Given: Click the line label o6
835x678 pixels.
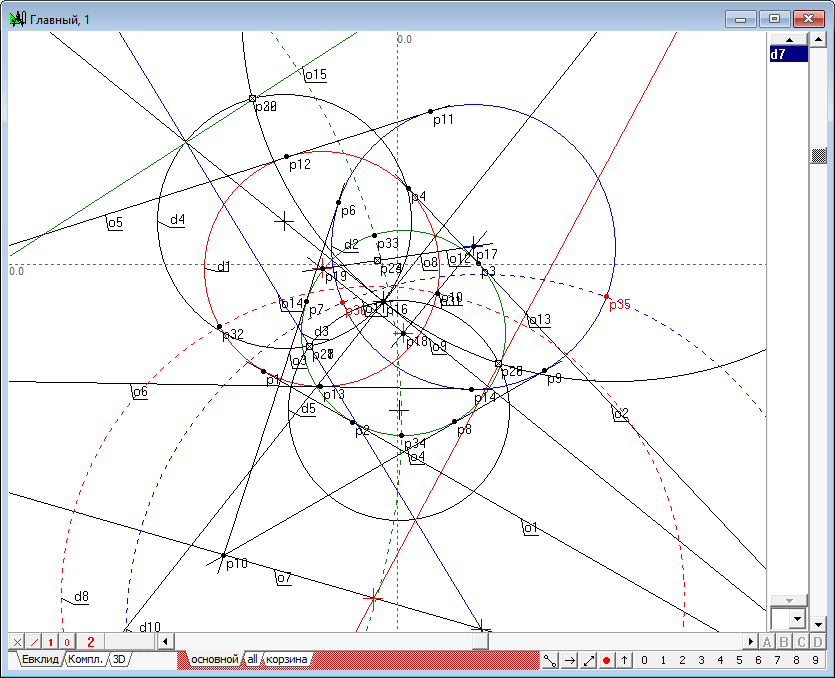Looking at the screenshot, I should (140, 392).
